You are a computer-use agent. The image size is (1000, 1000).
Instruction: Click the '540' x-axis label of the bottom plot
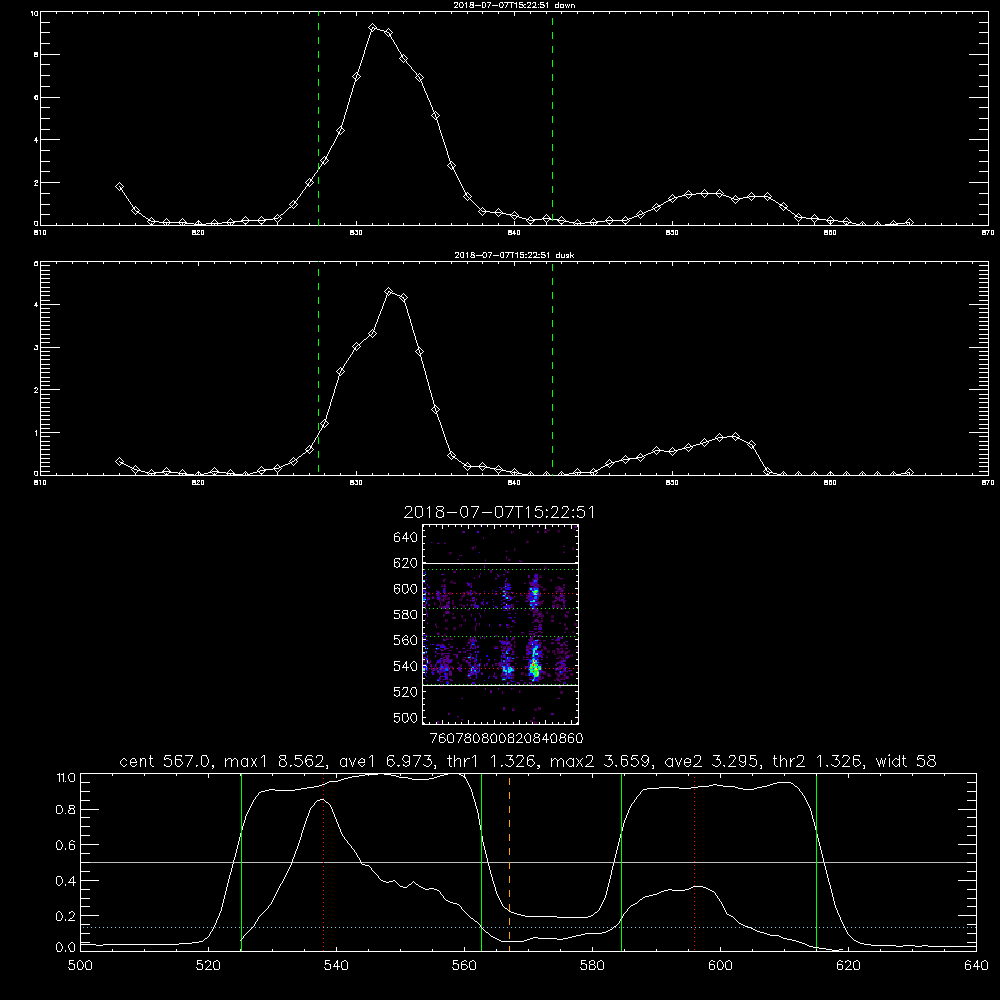coord(336,966)
